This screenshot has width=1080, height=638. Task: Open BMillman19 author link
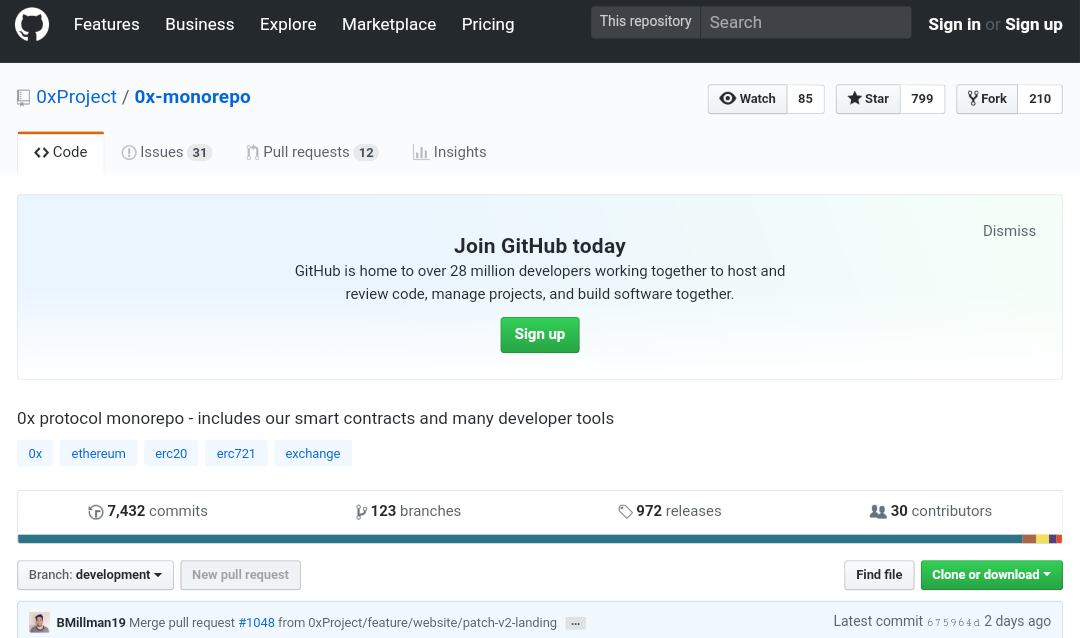click(x=91, y=622)
